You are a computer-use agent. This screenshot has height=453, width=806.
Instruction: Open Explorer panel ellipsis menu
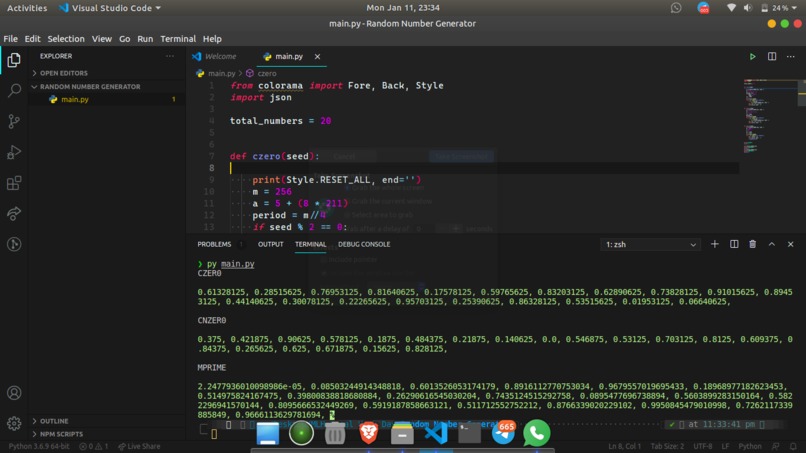[170, 56]
